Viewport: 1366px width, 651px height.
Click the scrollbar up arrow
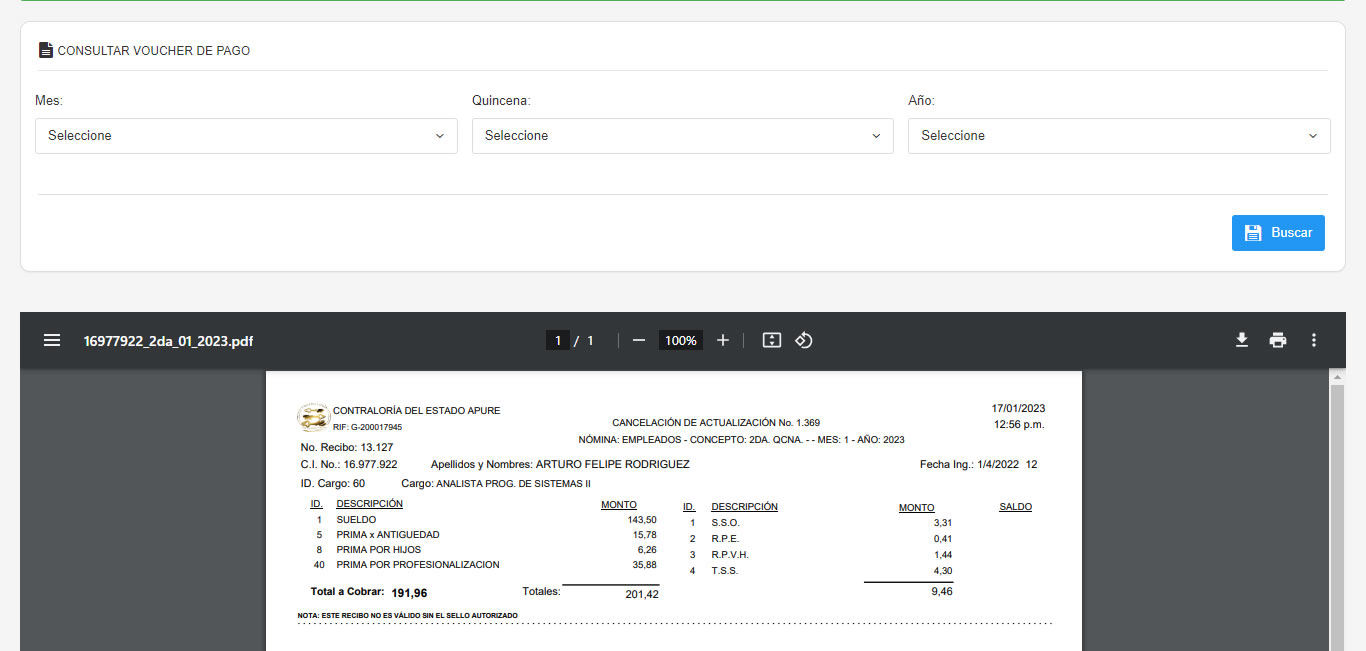(x=1337, y=377)
